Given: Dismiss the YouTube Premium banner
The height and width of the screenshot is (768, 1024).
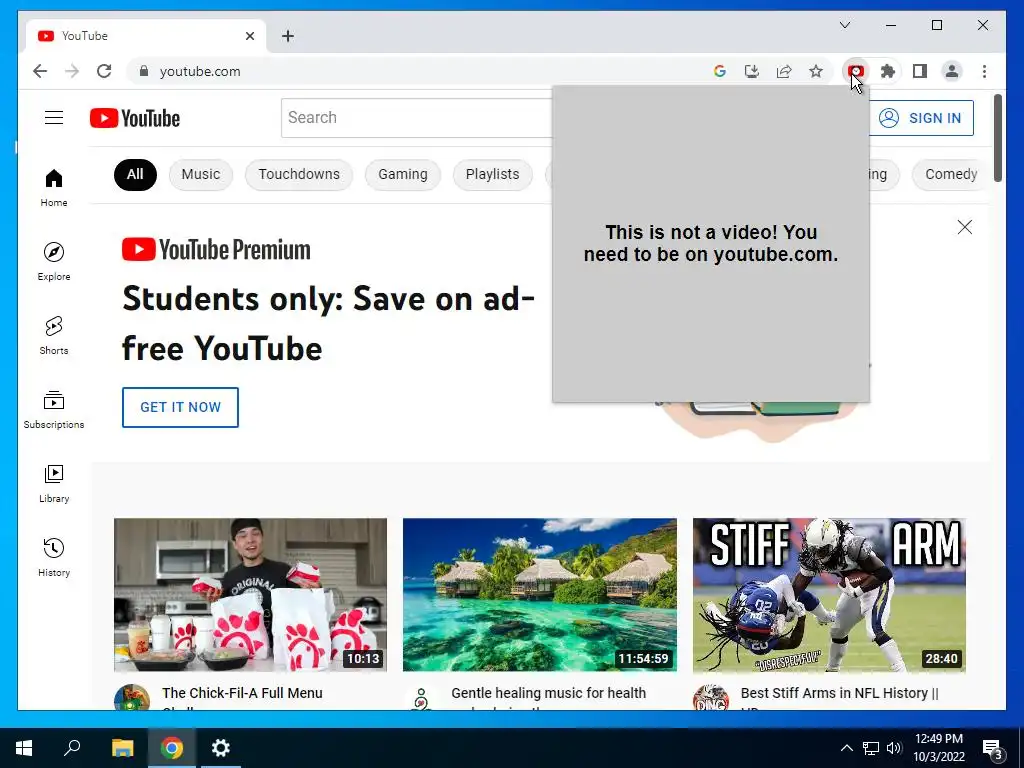Looking at the screenshot, I should (x=965, y=227).
